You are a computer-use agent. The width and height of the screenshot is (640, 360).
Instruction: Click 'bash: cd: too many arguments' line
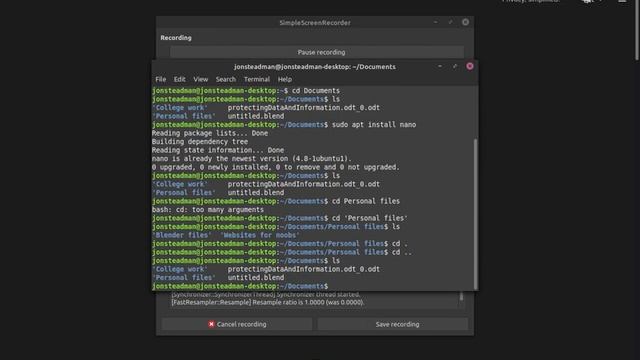(x=208, y=210)
